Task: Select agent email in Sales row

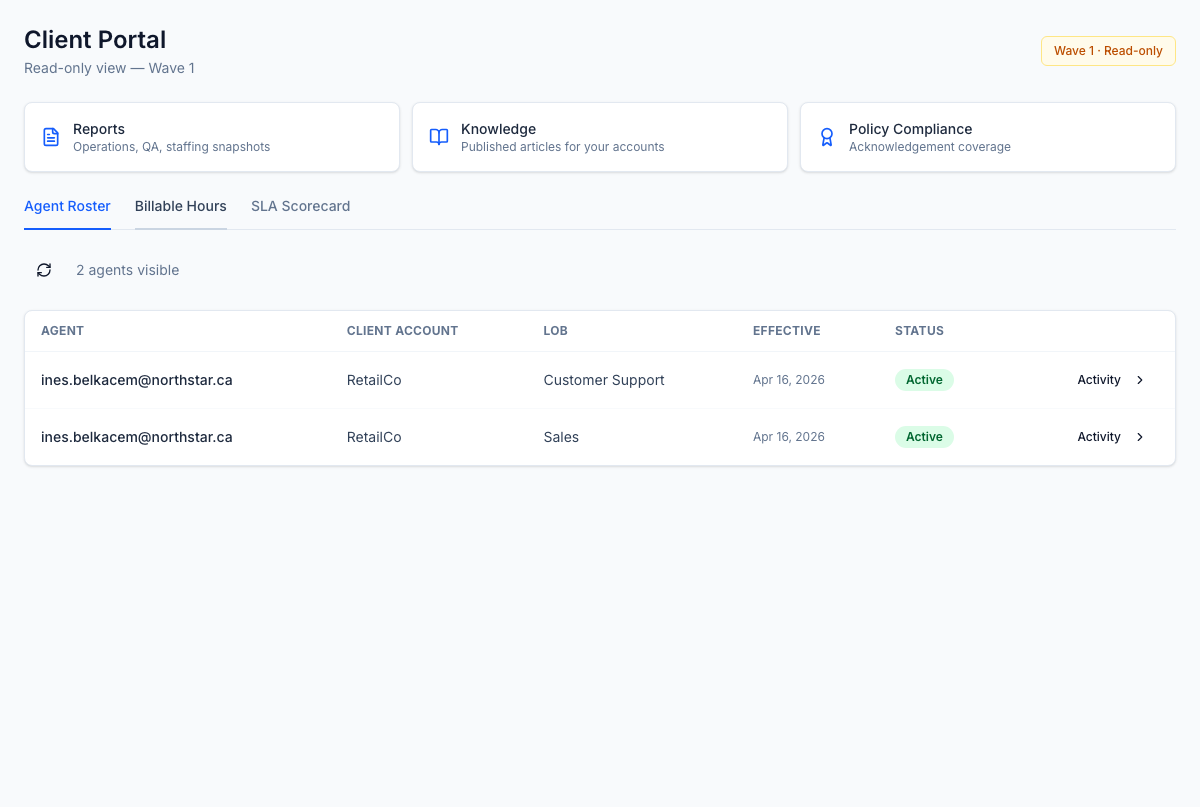Action: point(137,437)
